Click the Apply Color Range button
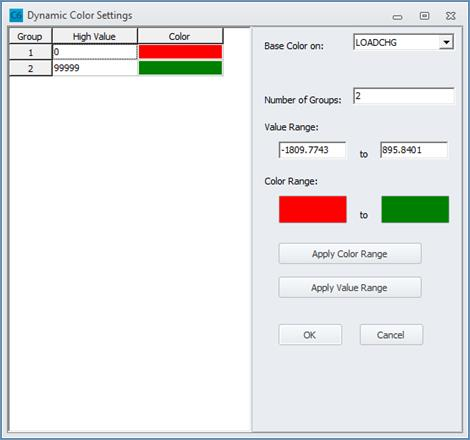The width and height of the screenshot is (470, 440). click(350, 254)
